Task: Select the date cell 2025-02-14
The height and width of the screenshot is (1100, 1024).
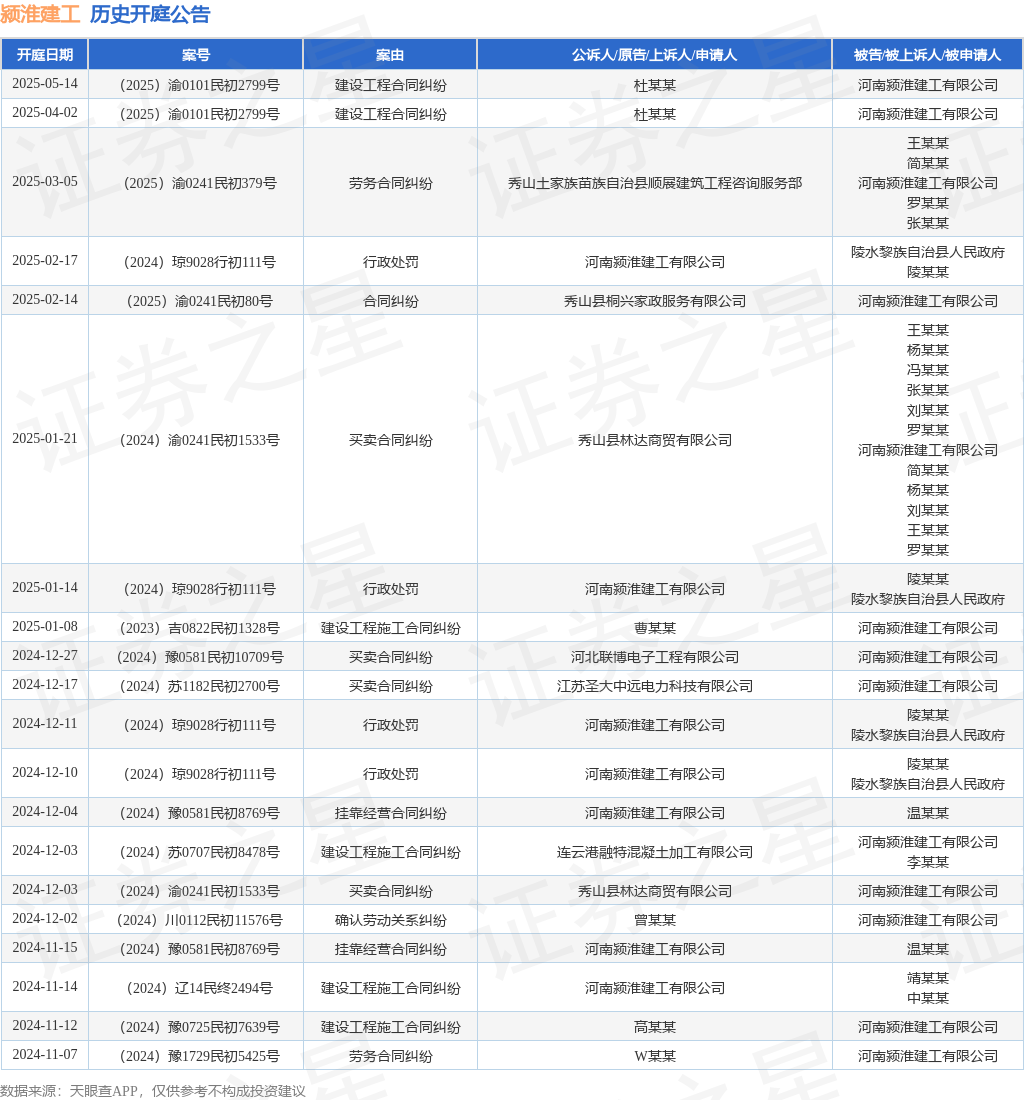Action: click(x=45, y=300)
